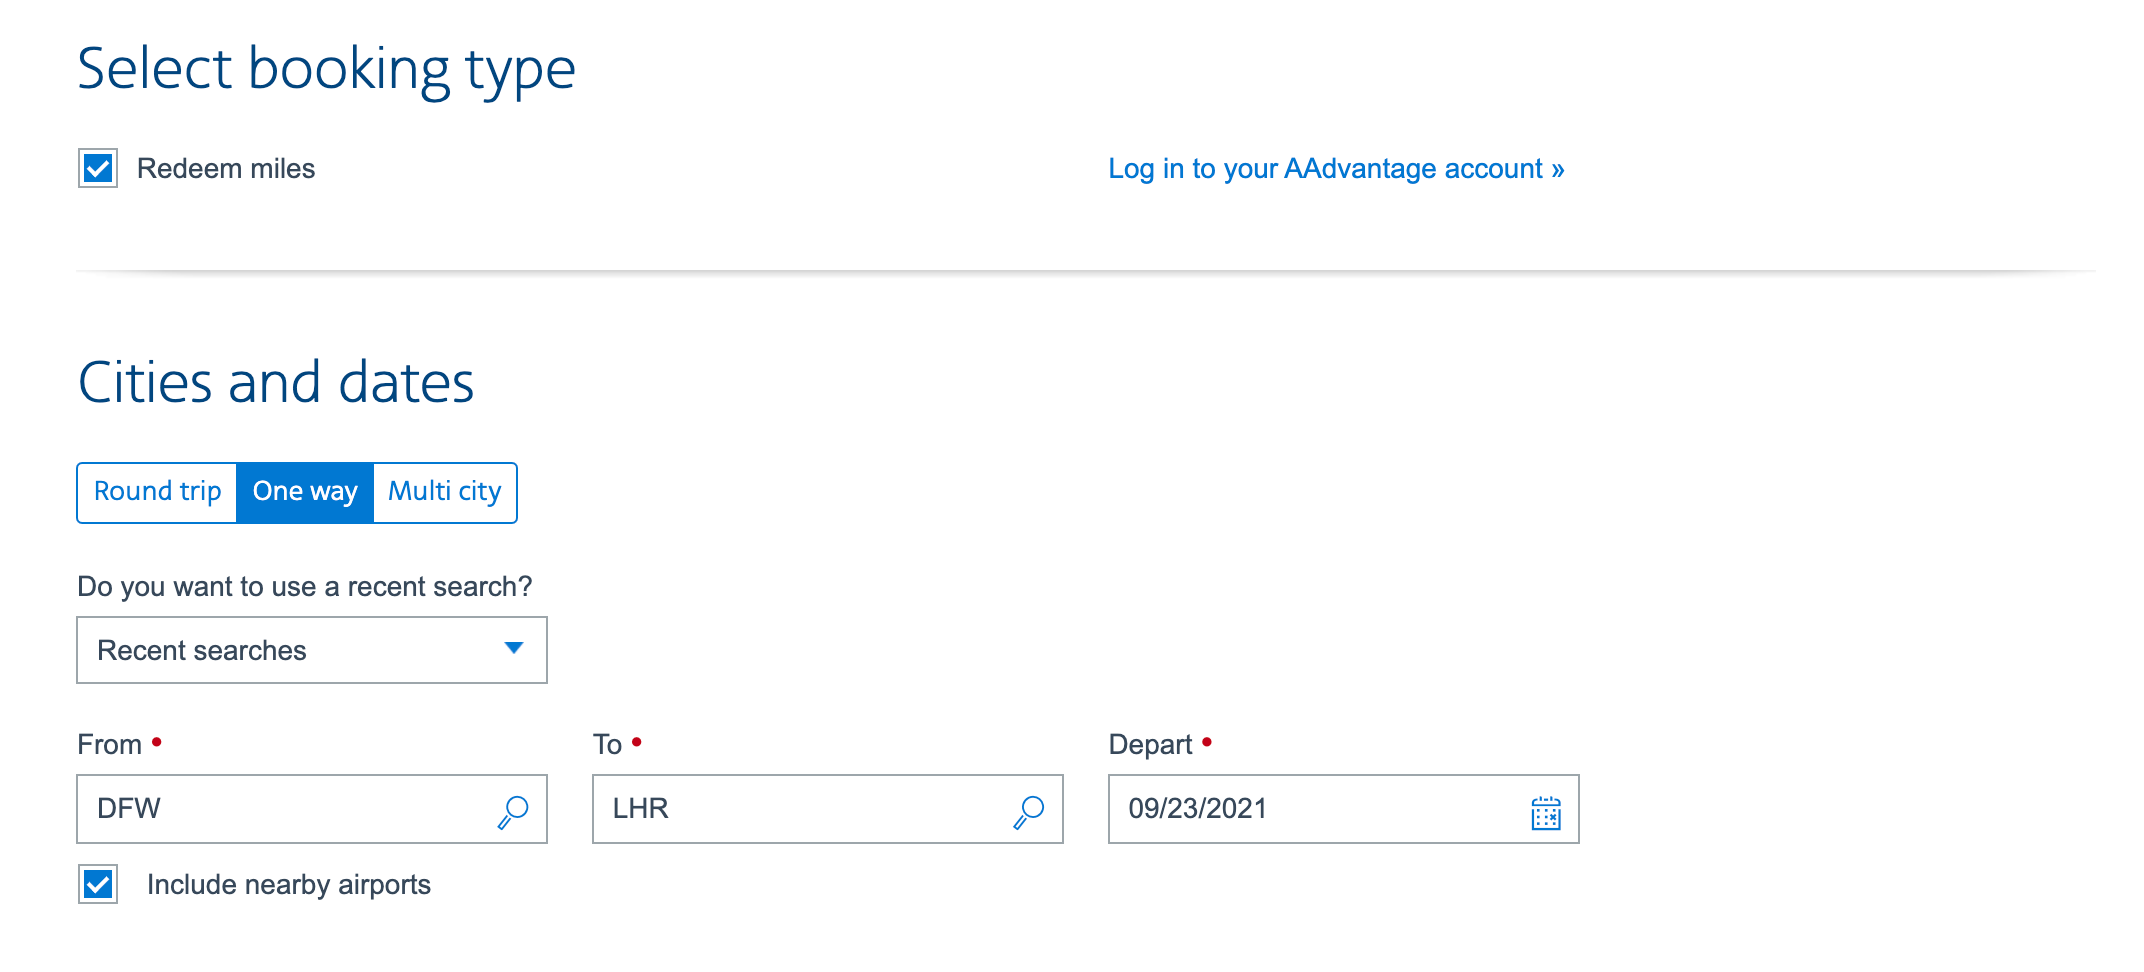This screenshot has height=972, width=2144.
Task: Click the "To" field label
Action: pyautogui.click(x=607, y=745)
